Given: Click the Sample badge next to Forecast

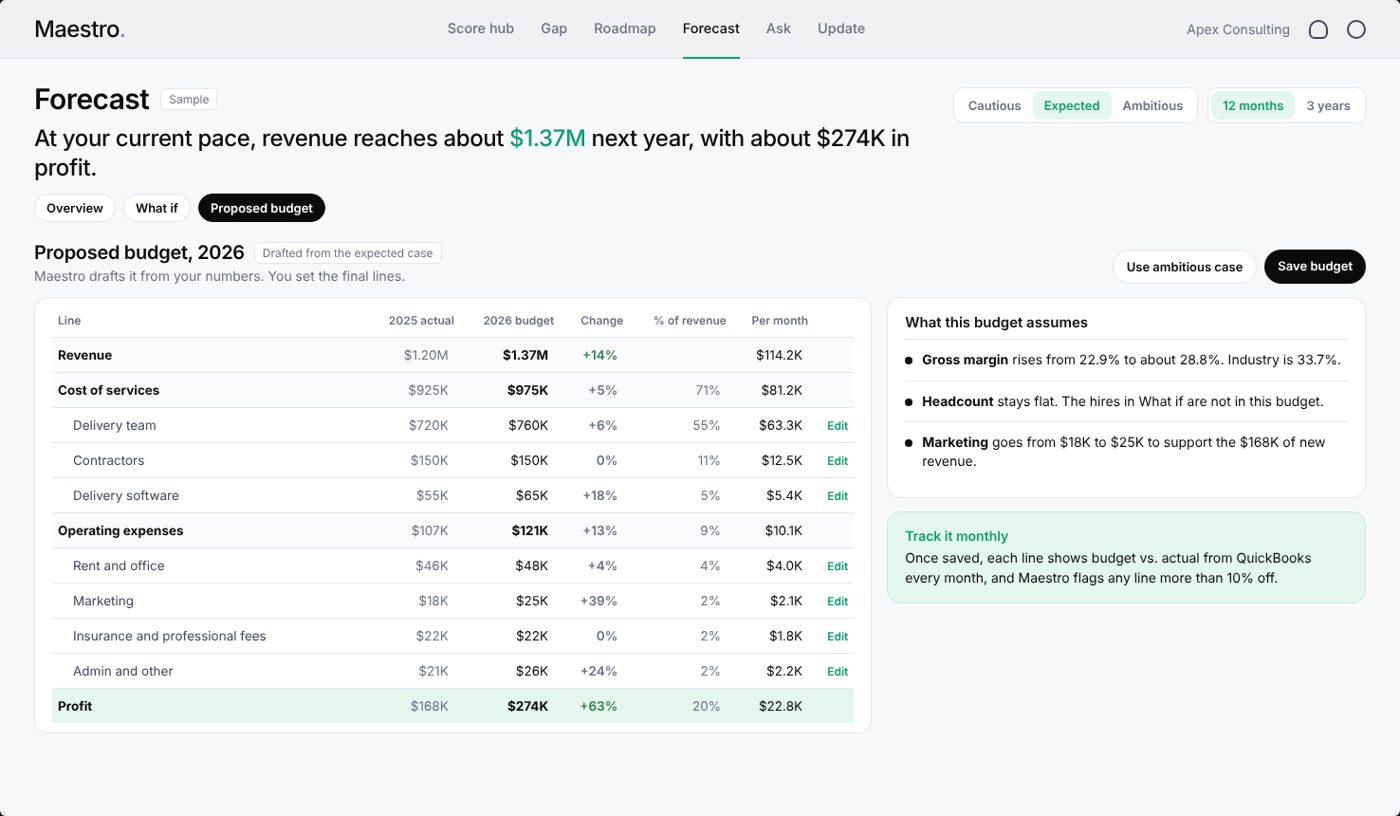Looking at the screenshot, I should coord(189,99).
